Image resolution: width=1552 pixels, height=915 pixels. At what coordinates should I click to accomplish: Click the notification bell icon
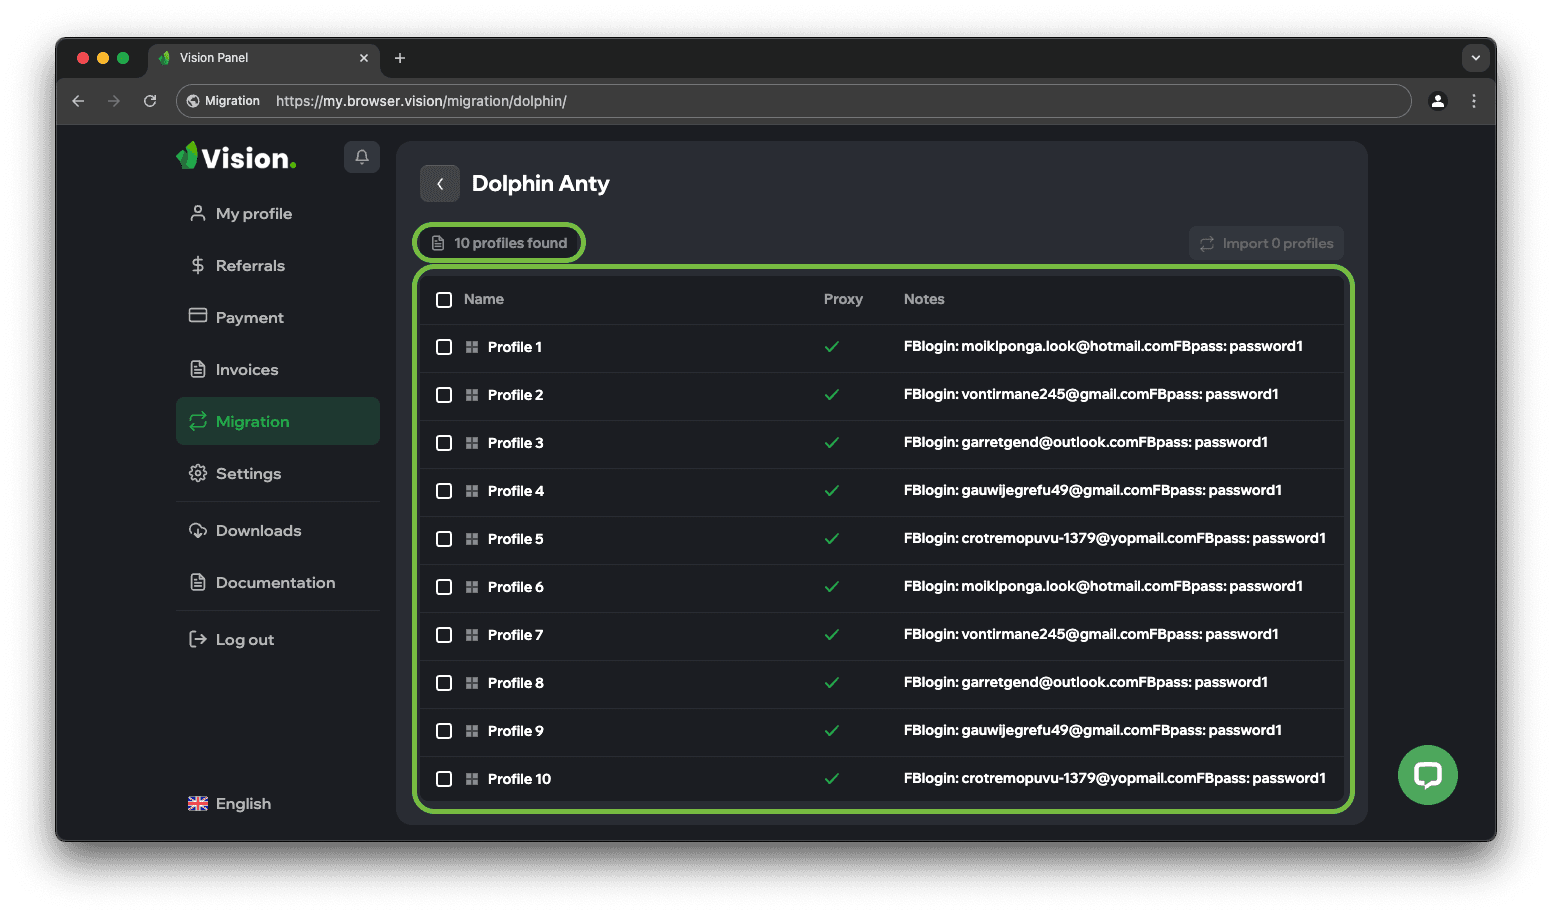coord(362,157)
